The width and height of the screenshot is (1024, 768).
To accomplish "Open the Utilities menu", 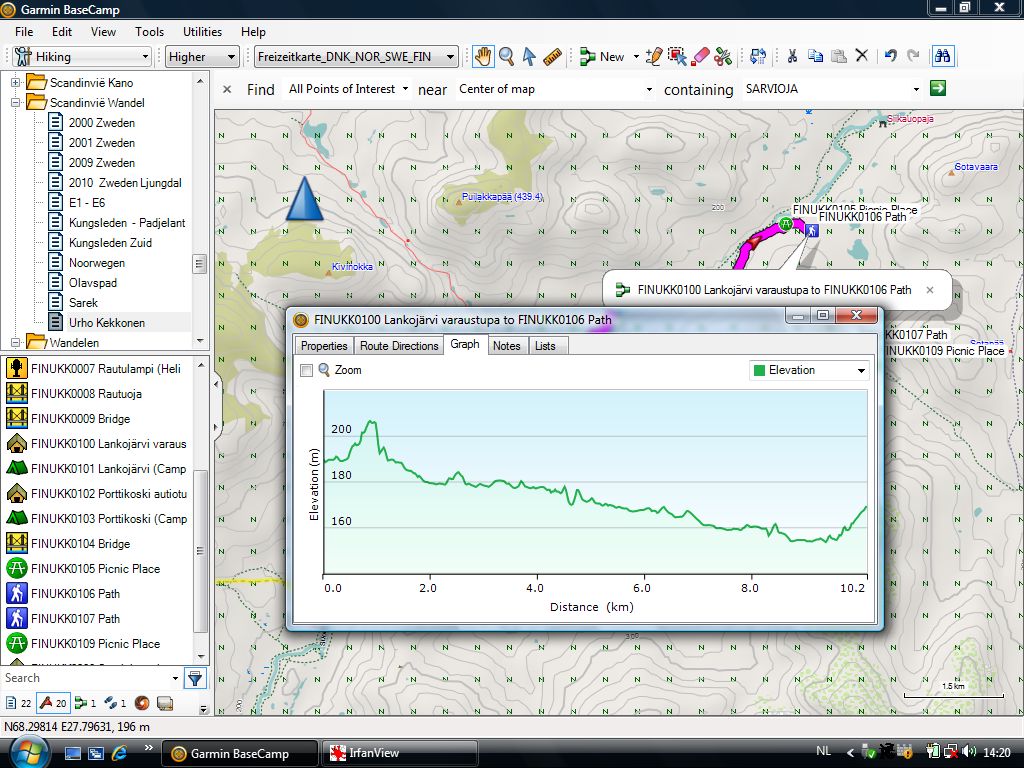I will (202, 32).
